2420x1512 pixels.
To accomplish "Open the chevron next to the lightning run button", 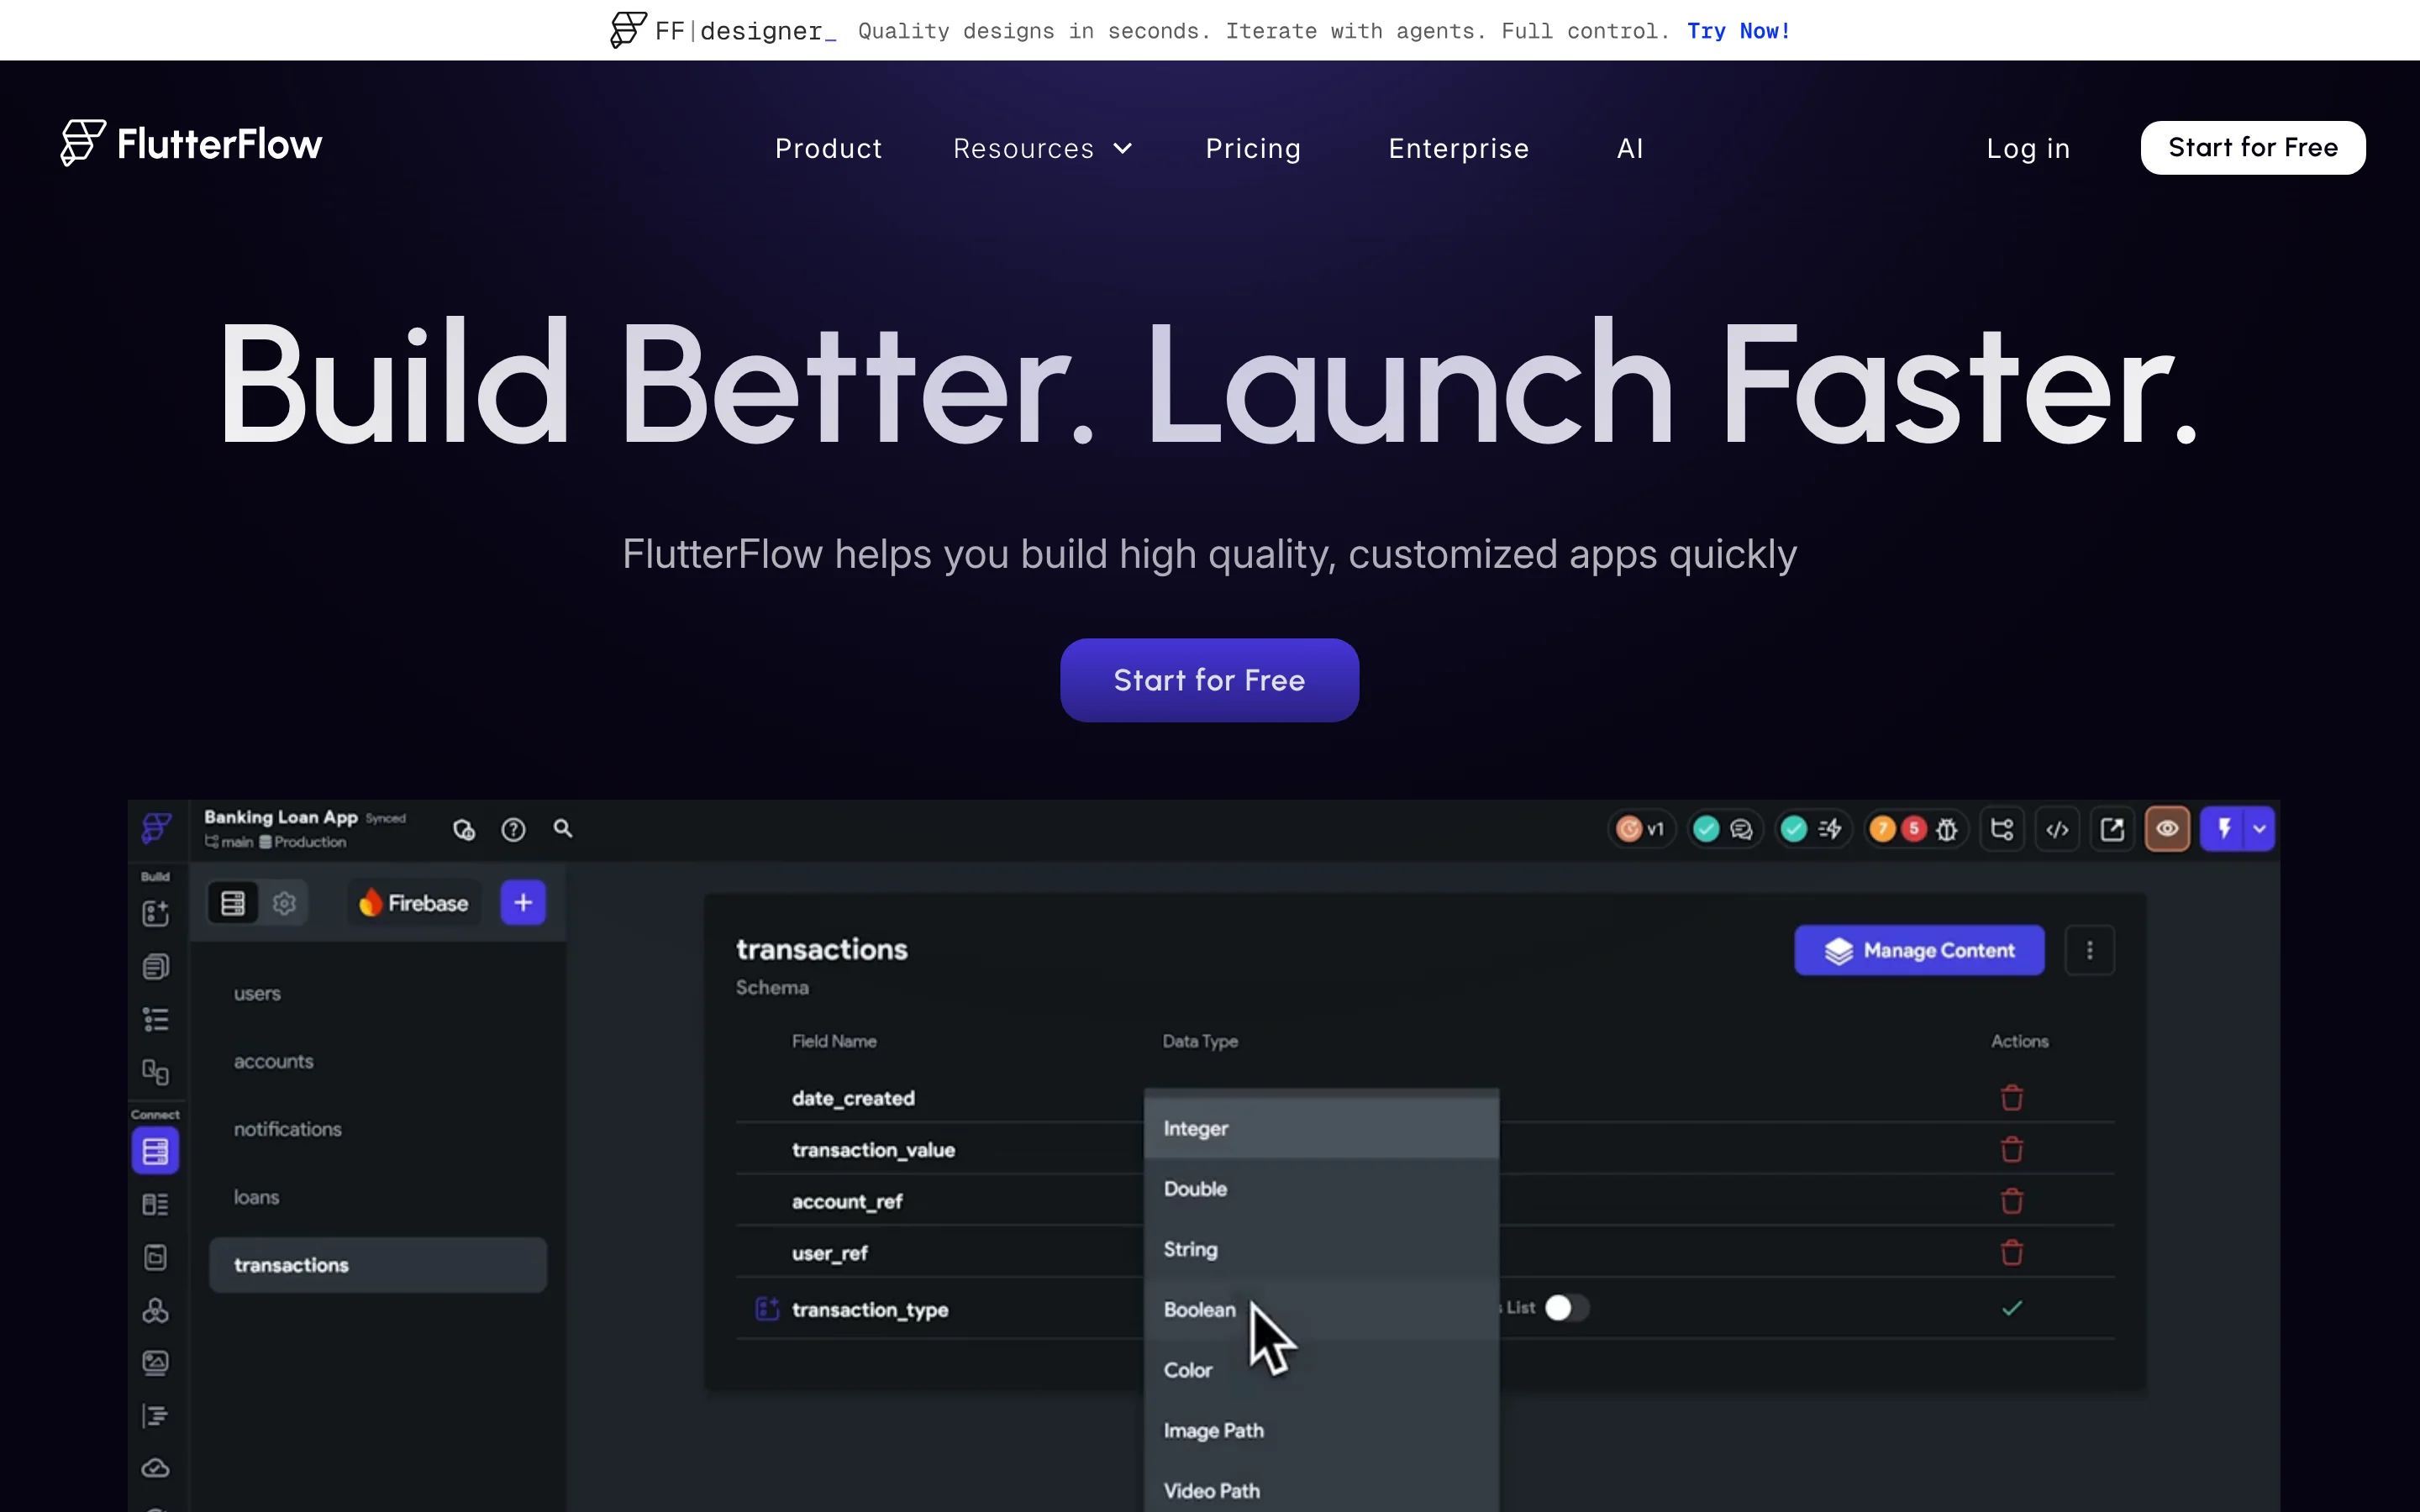I will point(2258,828).
